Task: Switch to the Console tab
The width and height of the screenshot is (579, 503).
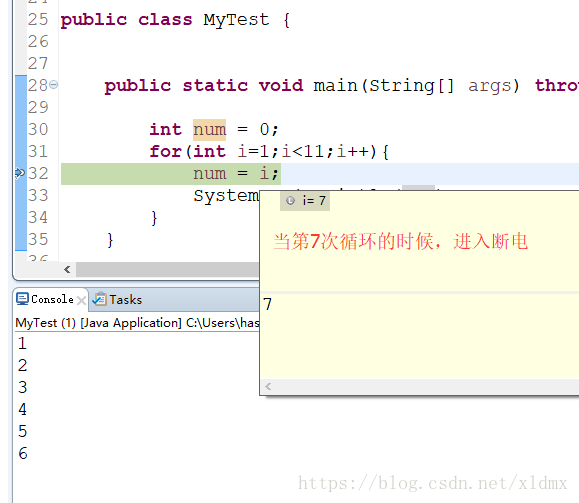Action: (52, 299)
